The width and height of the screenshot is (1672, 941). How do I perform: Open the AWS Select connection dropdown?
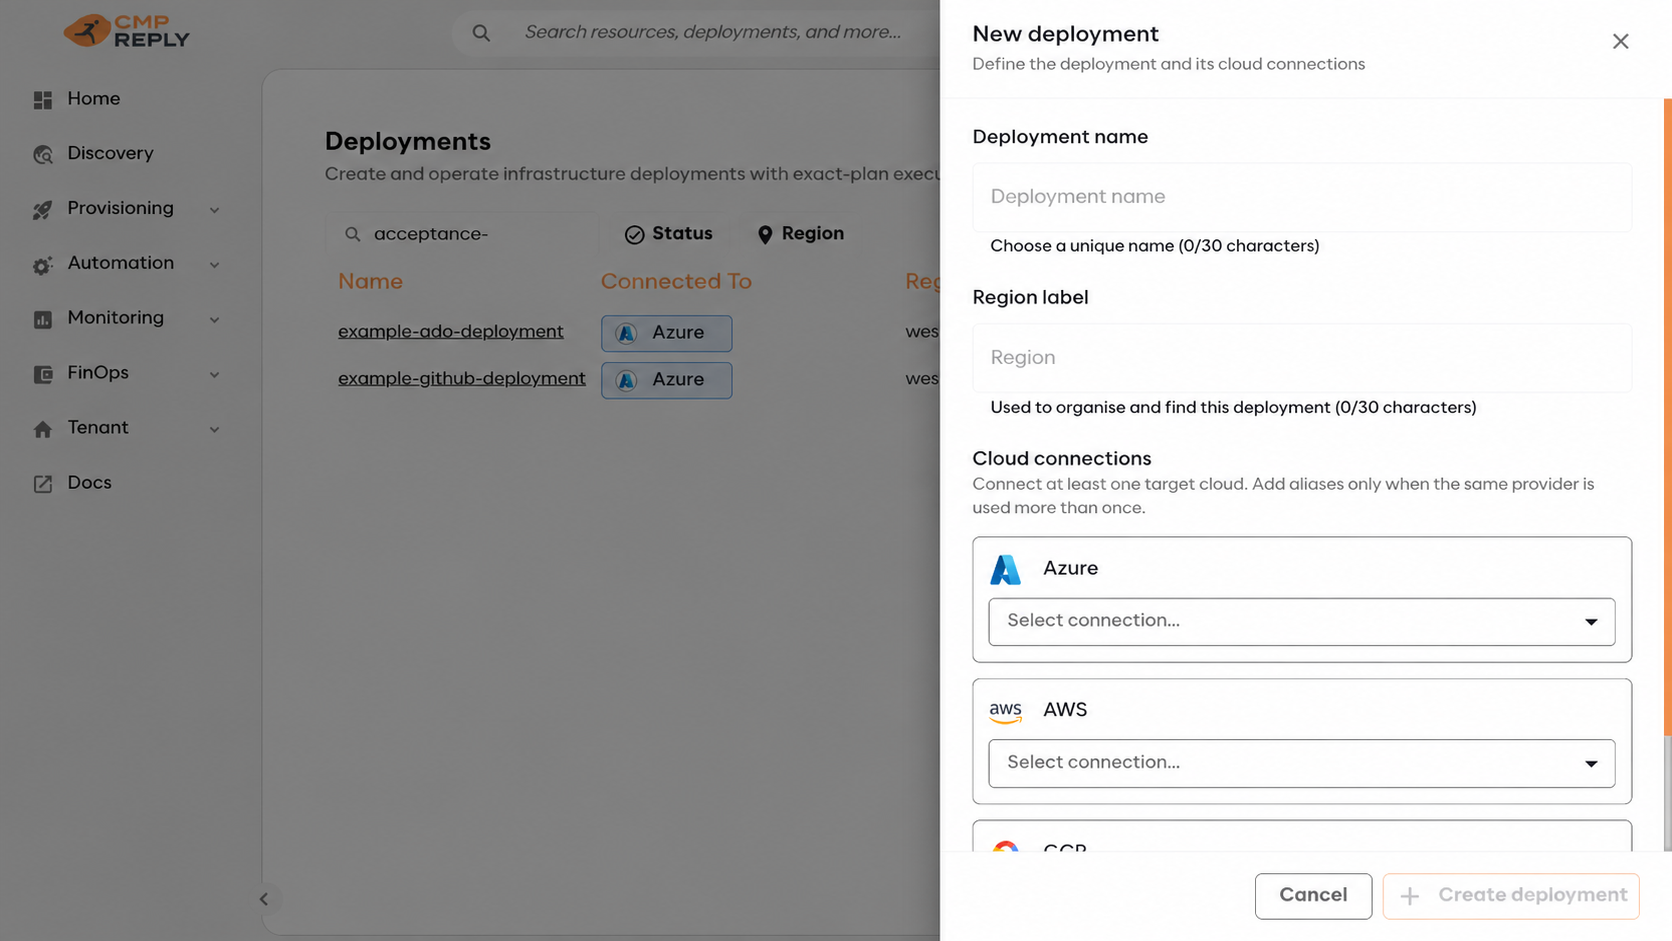pos(1301,764)
